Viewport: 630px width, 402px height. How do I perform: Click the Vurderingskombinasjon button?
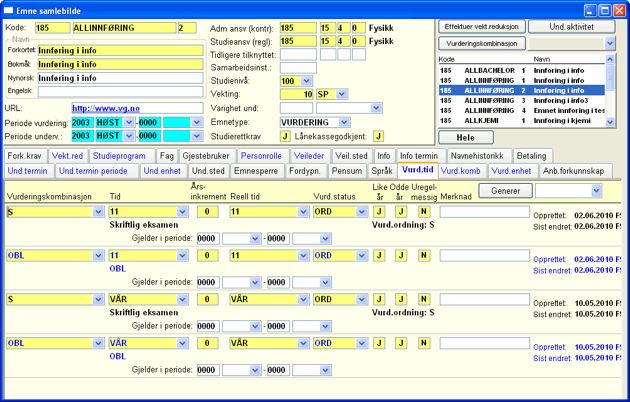pos(481,43)
